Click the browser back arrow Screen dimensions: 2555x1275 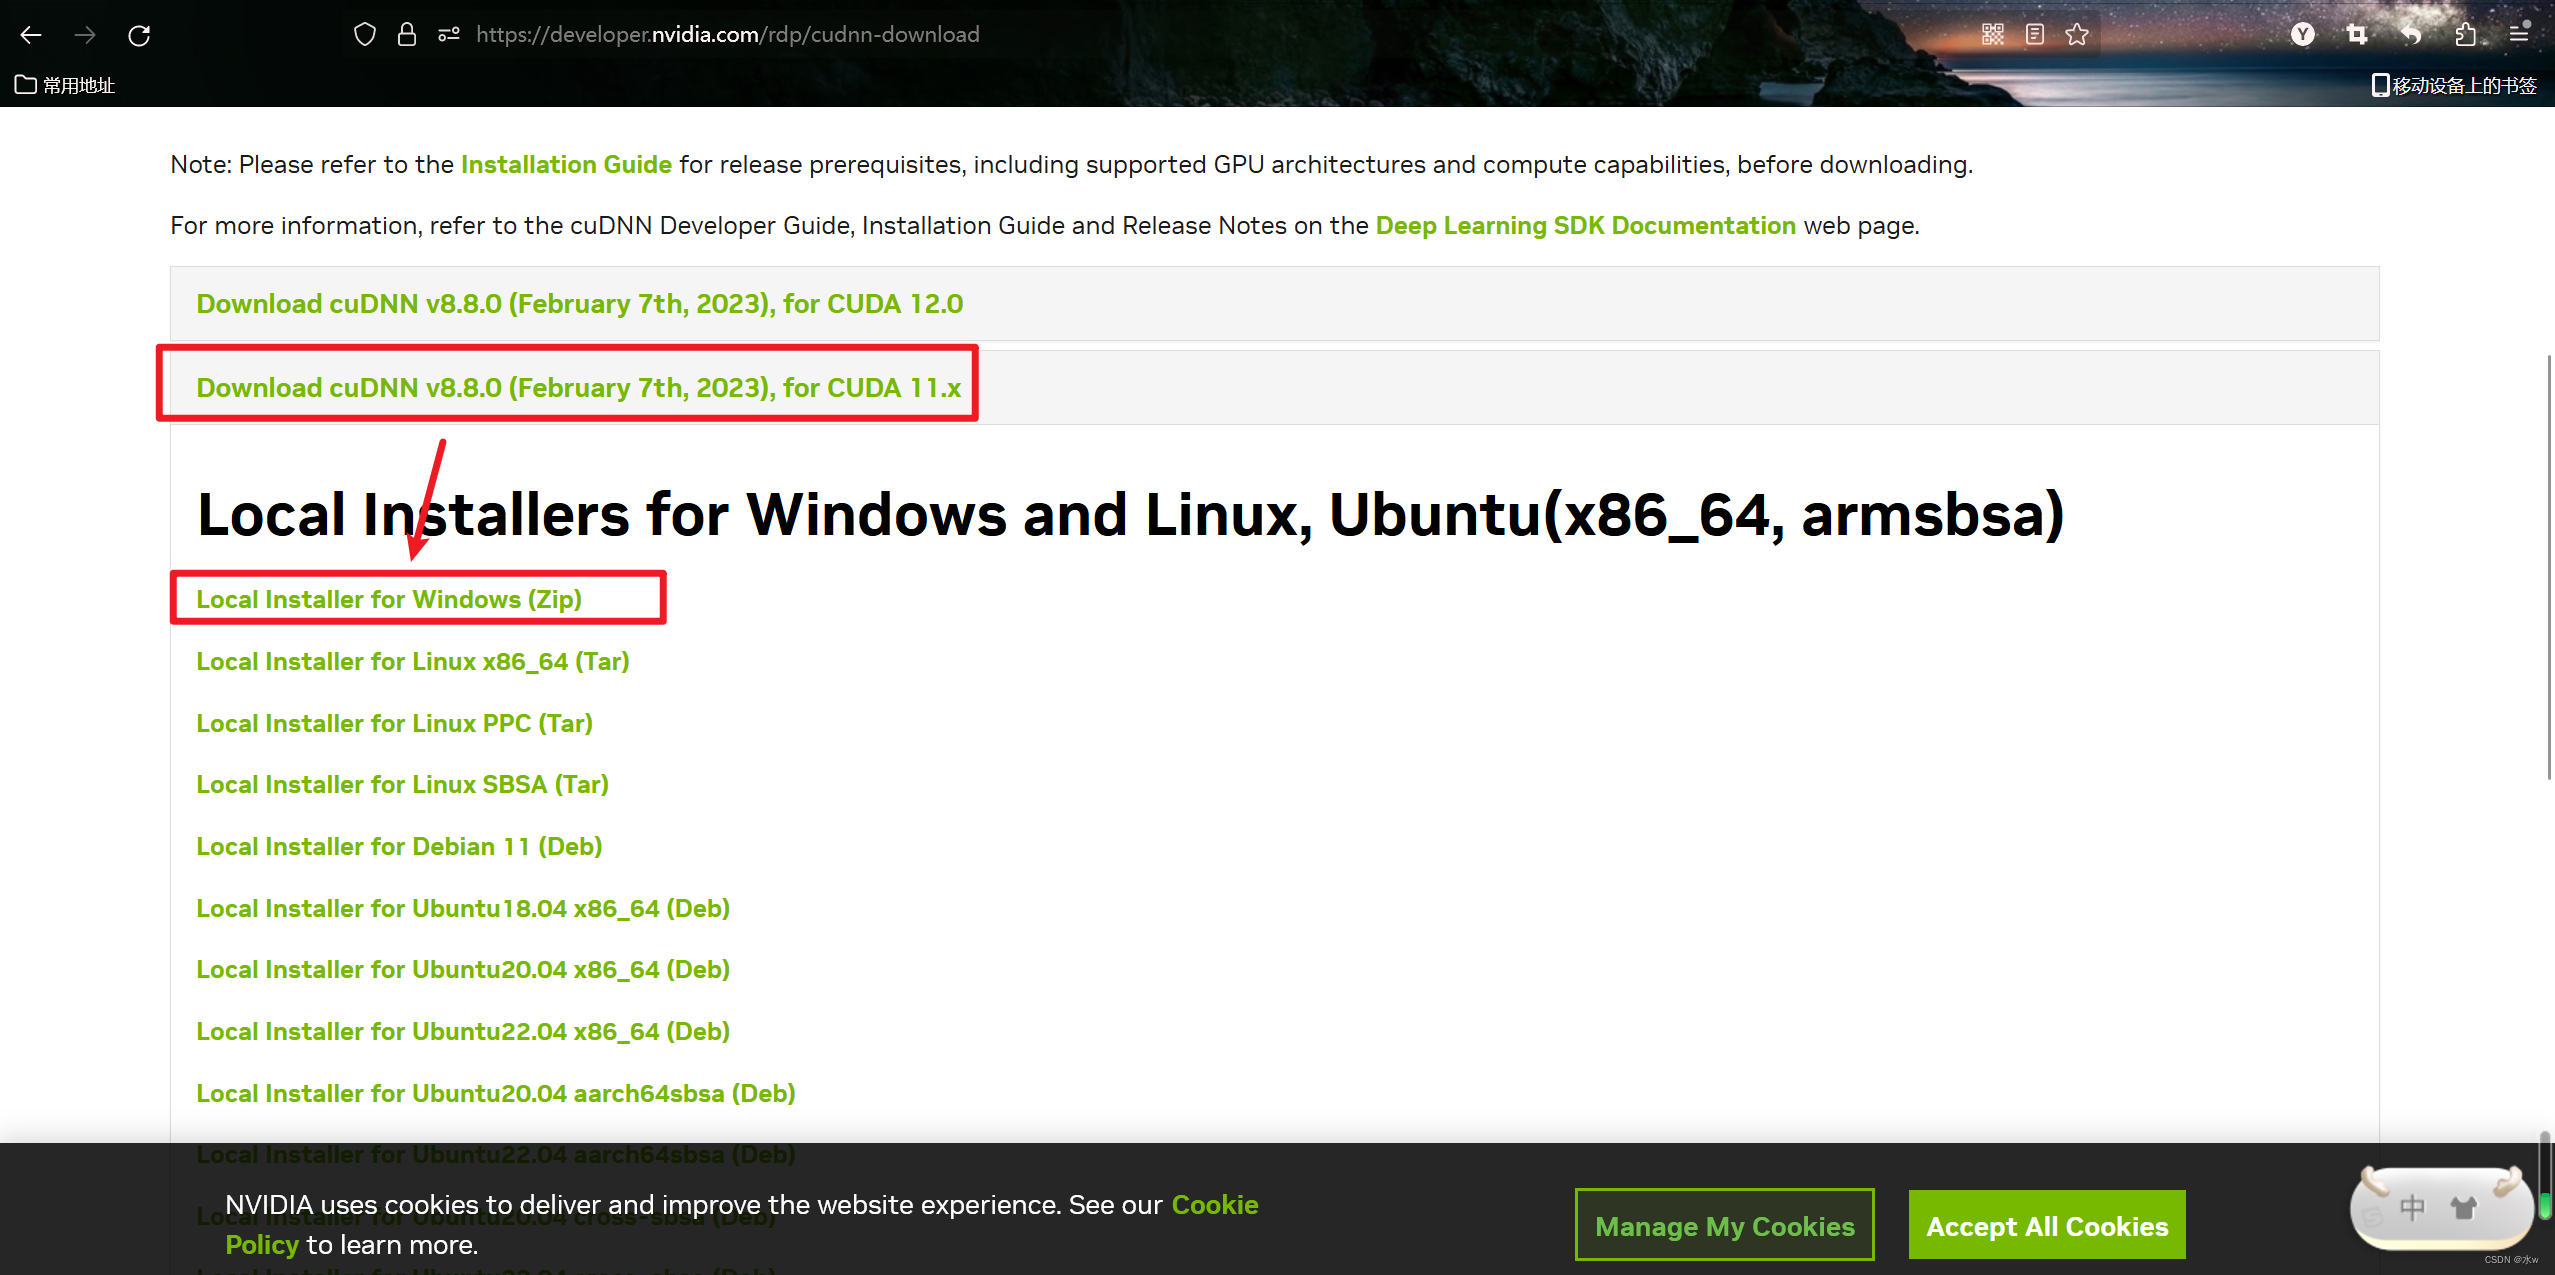pos(31,35)
